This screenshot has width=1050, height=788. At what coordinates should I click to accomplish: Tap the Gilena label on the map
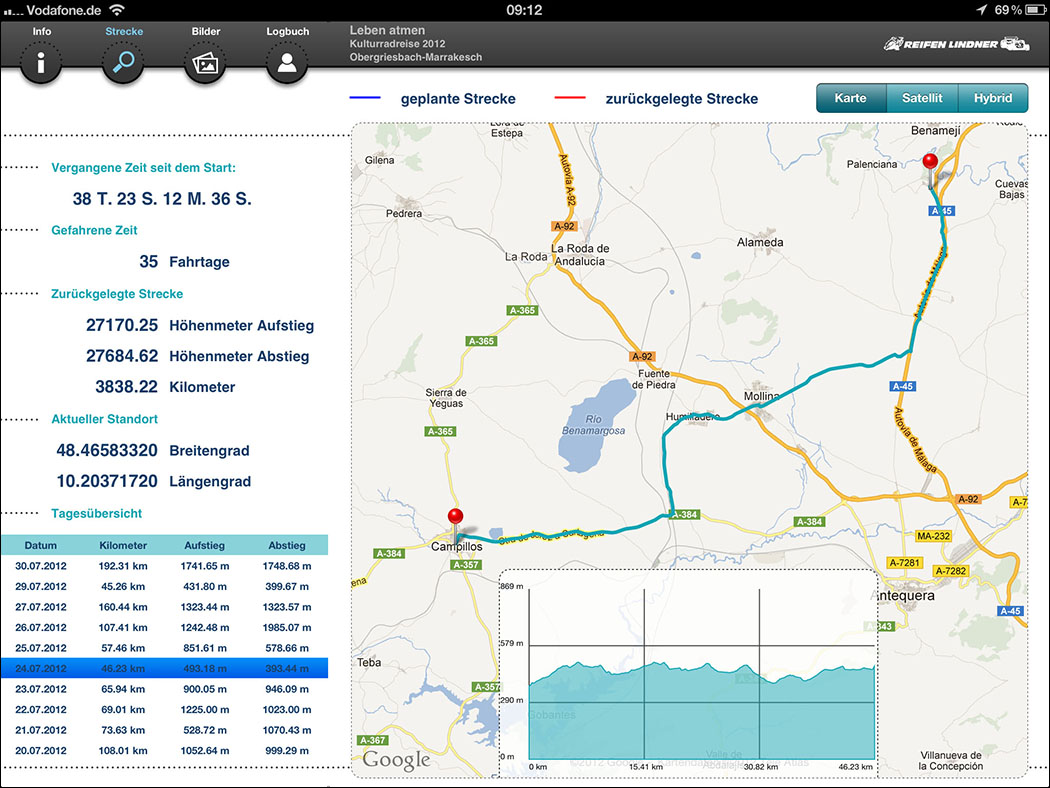pyautogui.click(x=380, y=160)
